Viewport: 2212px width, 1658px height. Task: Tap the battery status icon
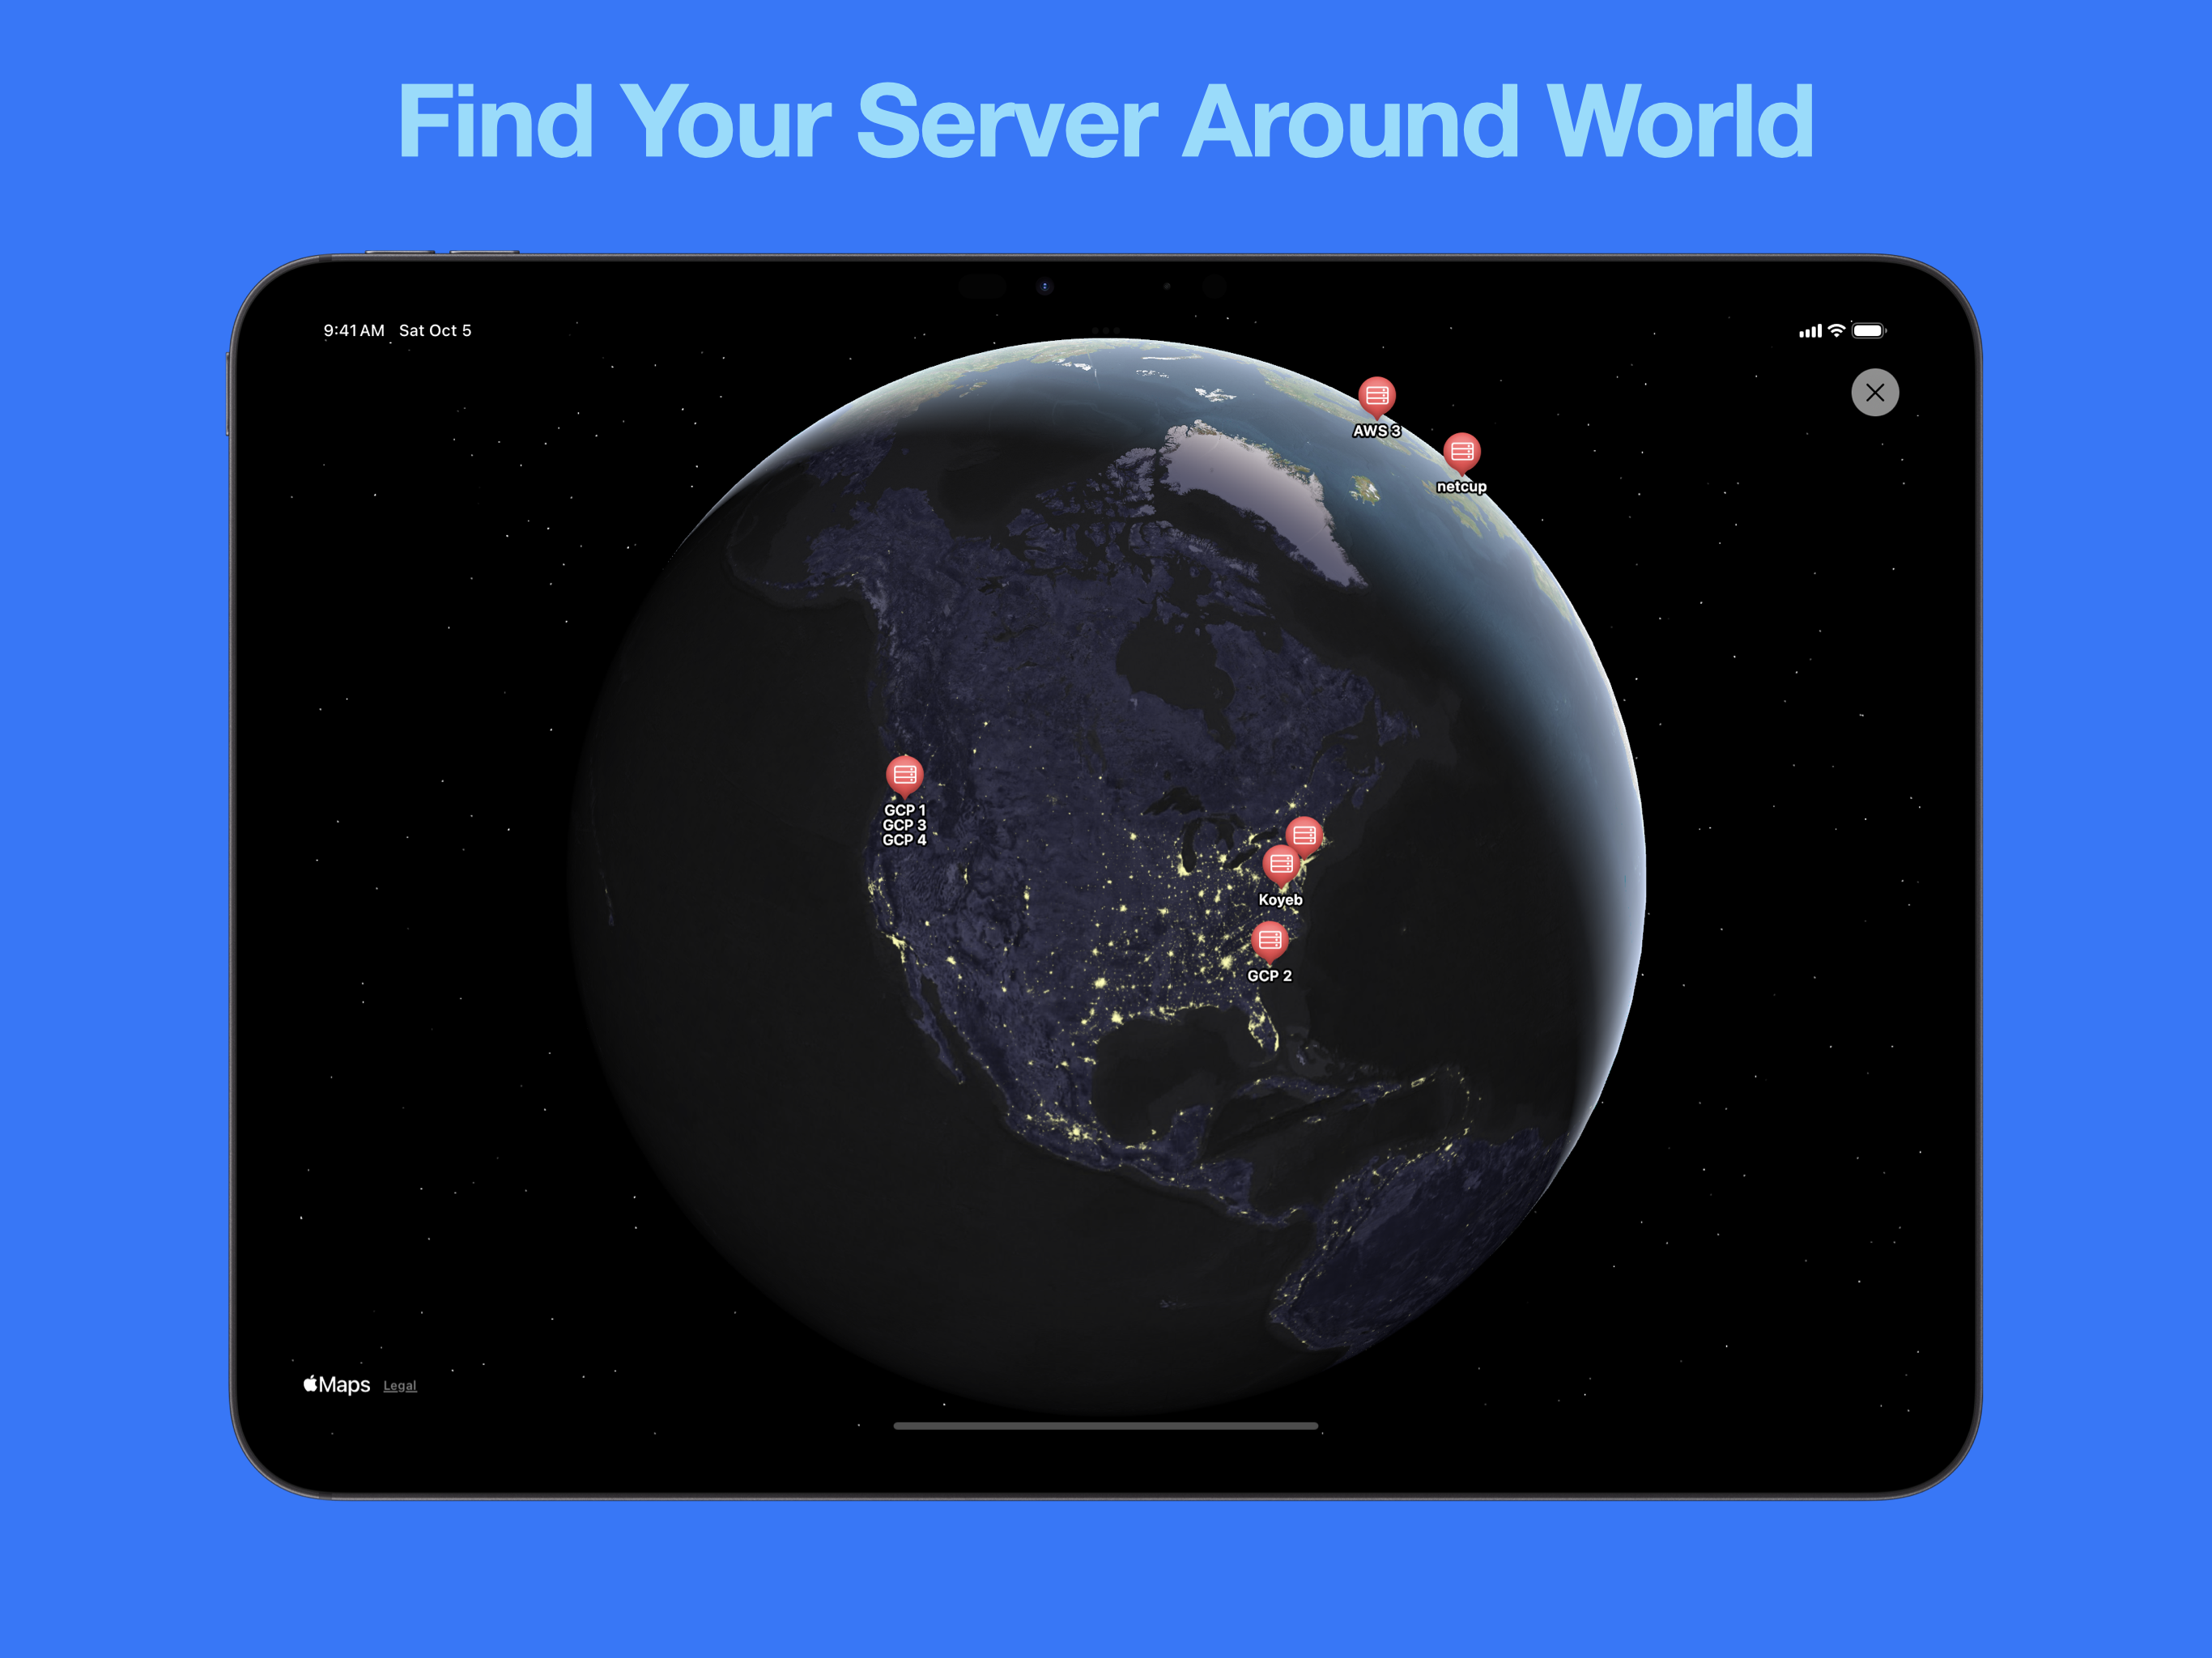coord(1868,330)
